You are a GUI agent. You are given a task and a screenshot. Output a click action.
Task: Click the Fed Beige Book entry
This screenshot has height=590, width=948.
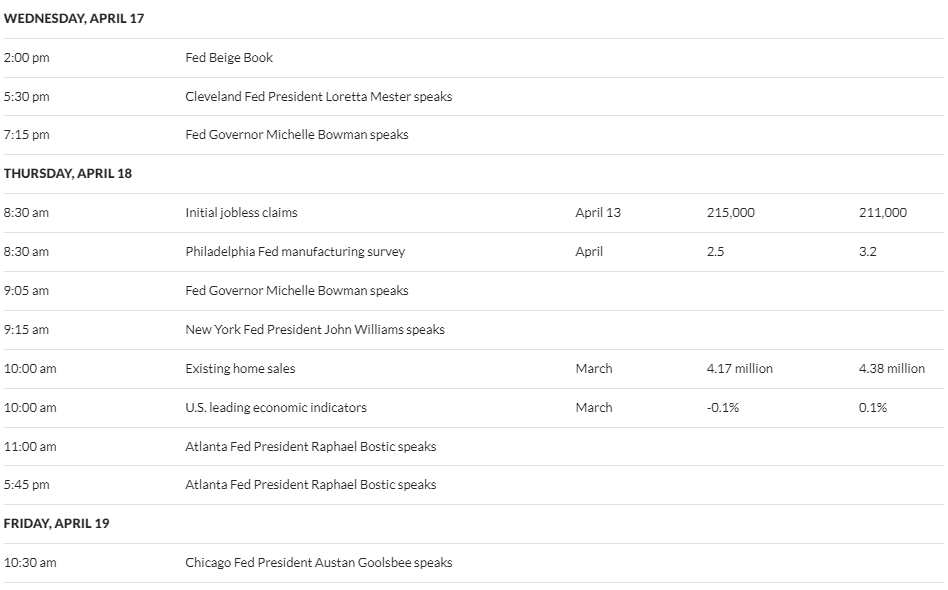point(229,57)
